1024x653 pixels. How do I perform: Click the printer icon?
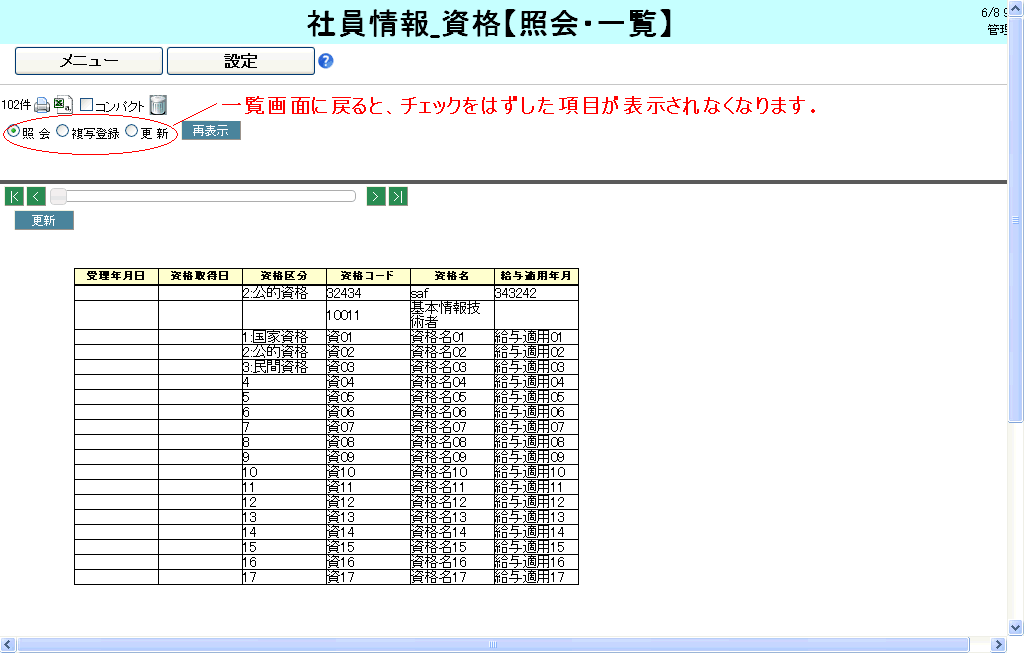(x=42, y=105)
